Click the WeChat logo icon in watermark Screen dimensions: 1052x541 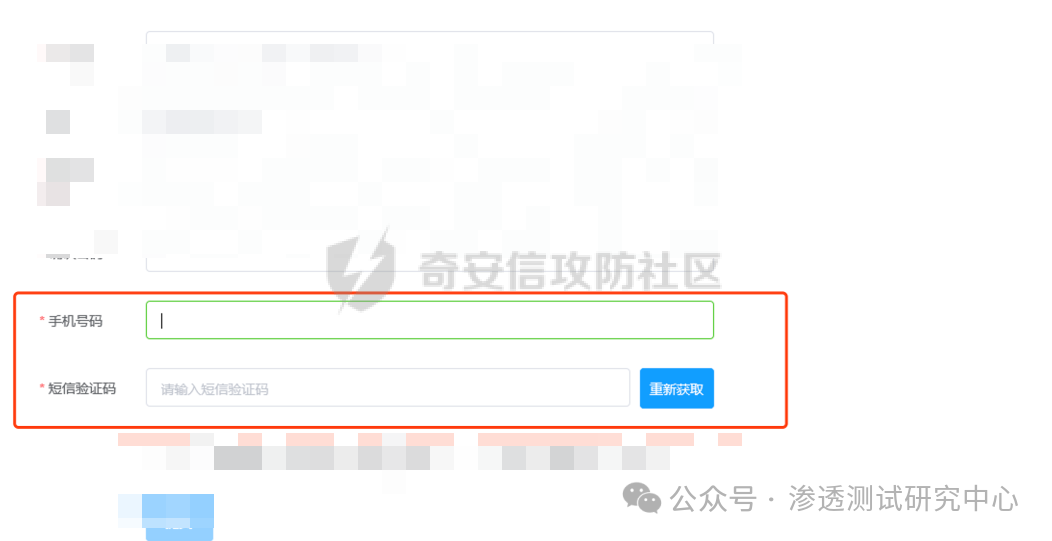tap(641, 498)
